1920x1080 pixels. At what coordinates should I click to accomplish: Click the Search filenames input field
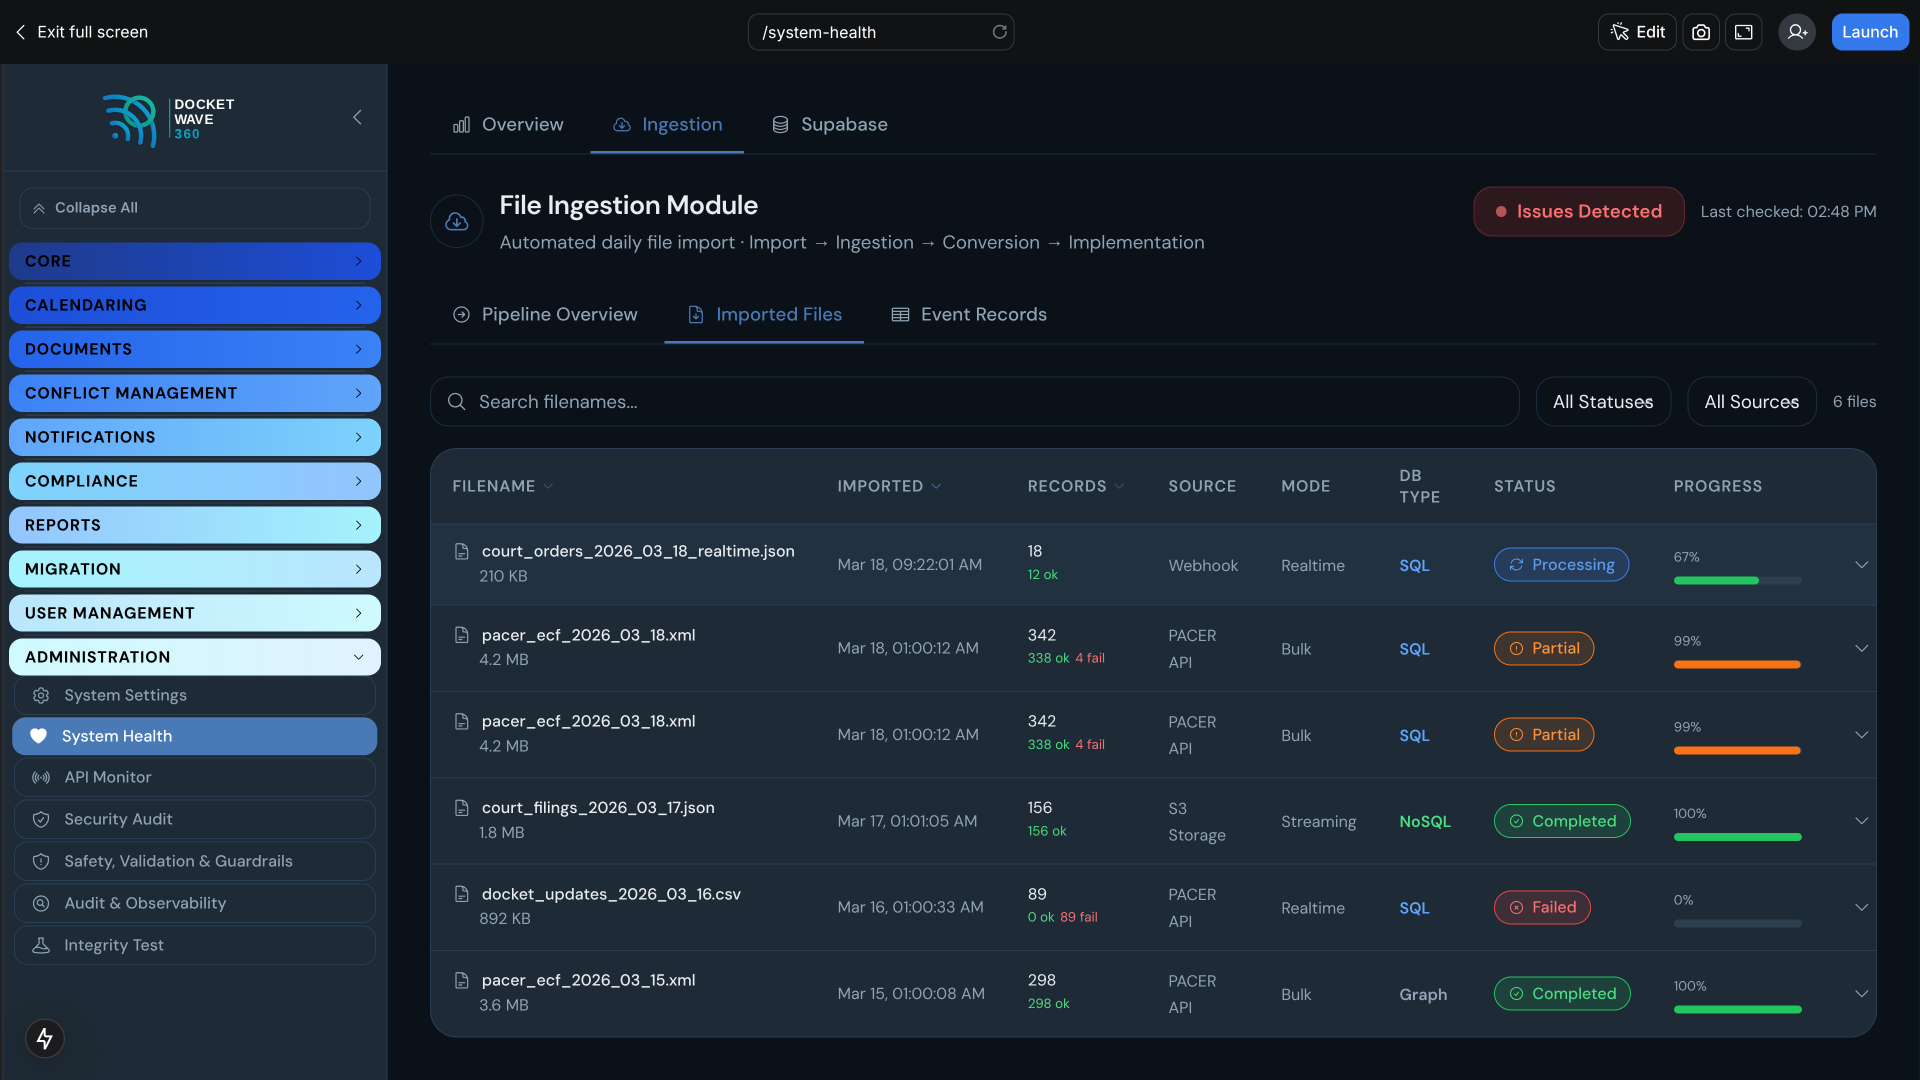tap(975, 401)
